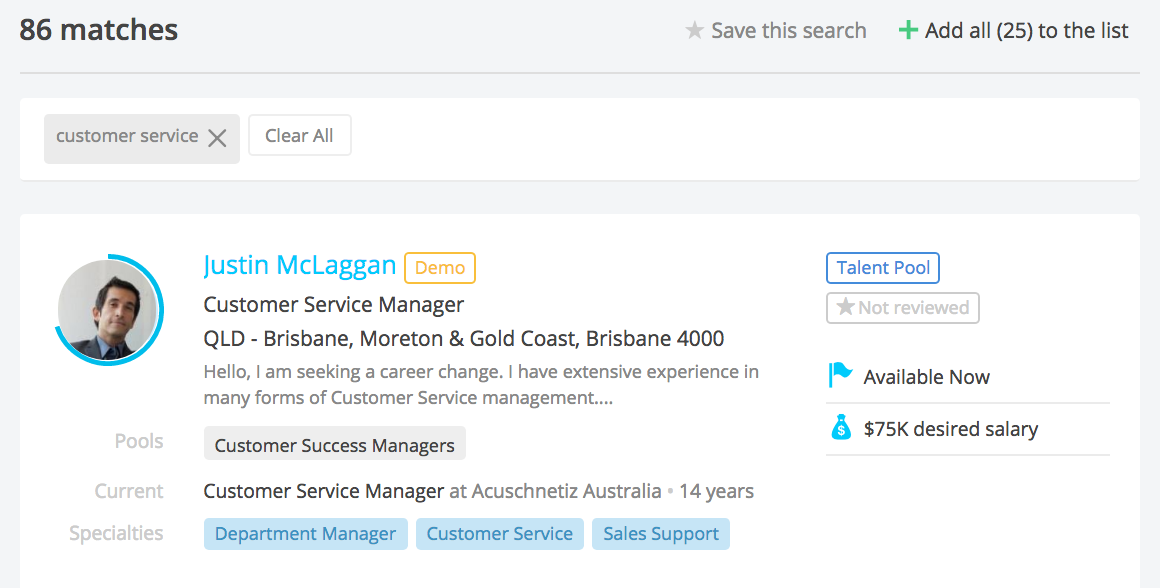Click the money bag salary icon
The image size is (1160, 588).
coord(841,428)
